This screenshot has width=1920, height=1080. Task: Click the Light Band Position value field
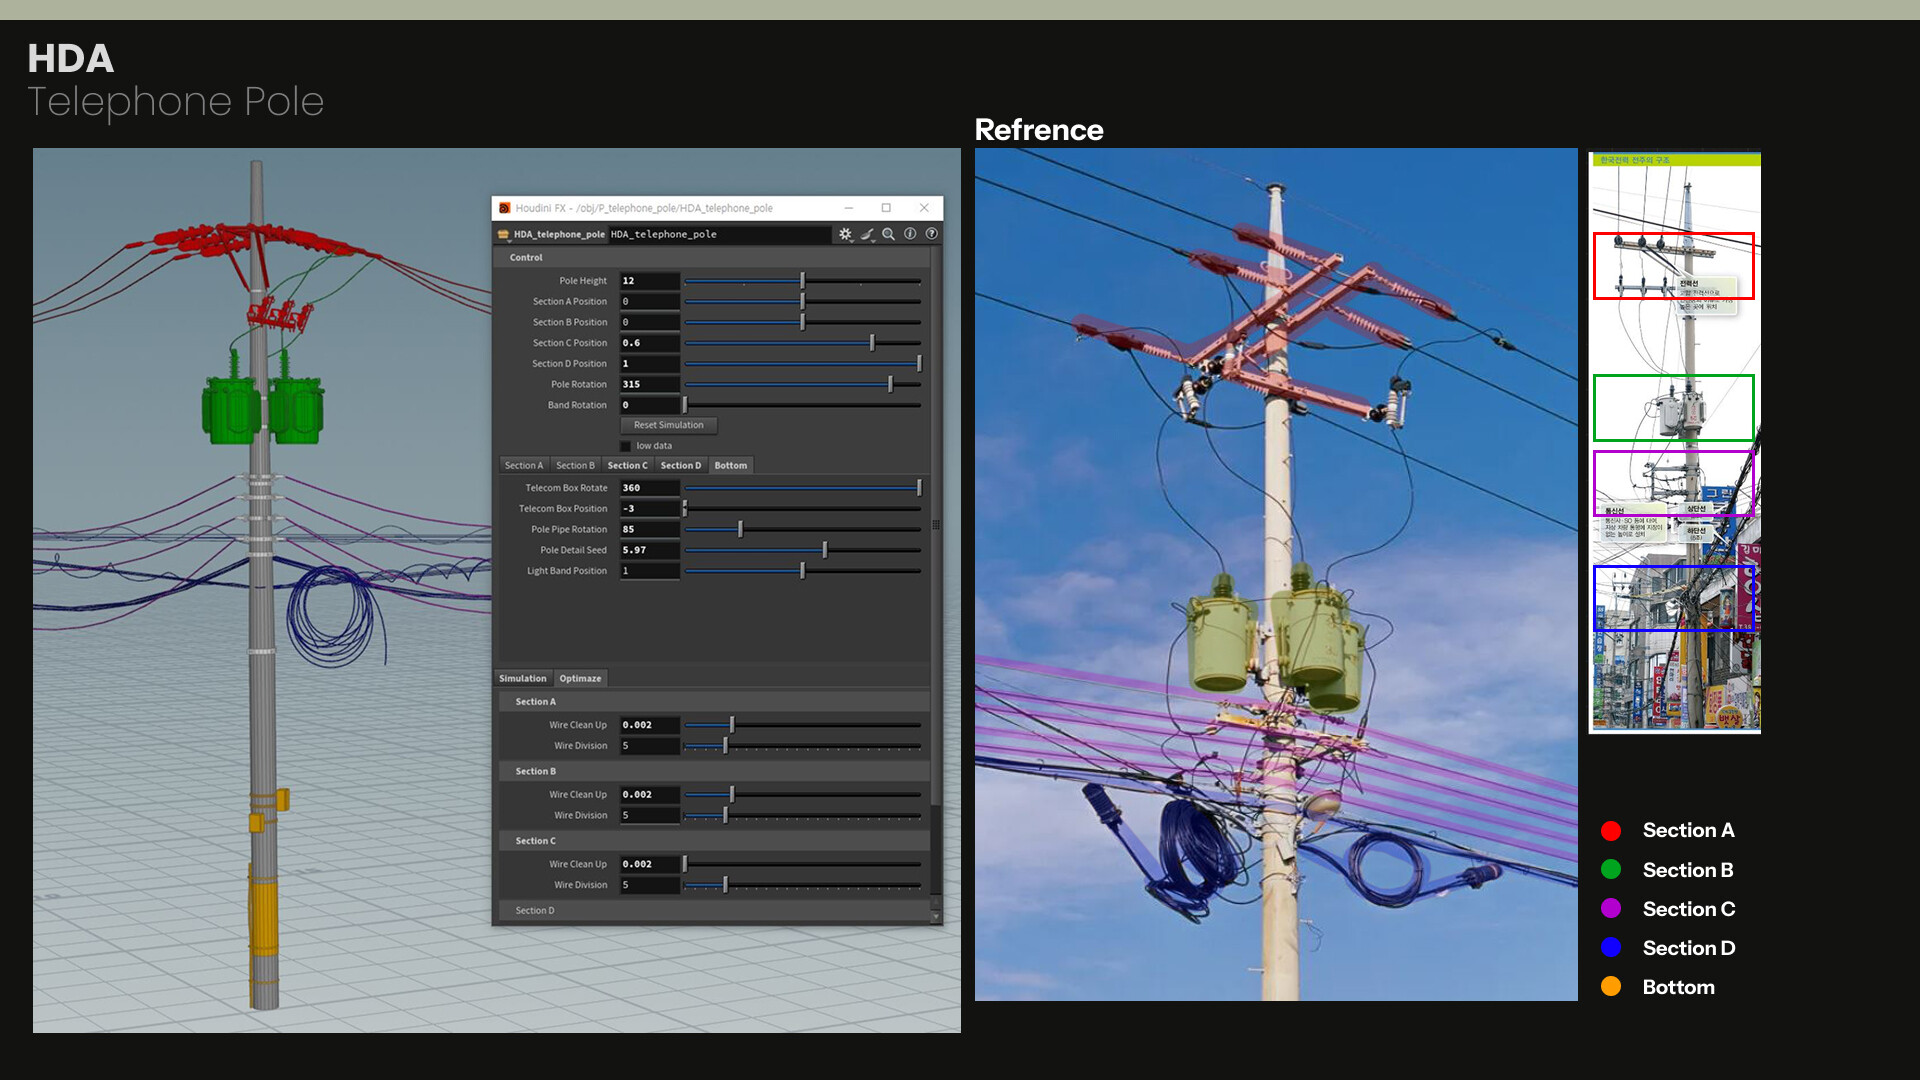tap(650, 571)
